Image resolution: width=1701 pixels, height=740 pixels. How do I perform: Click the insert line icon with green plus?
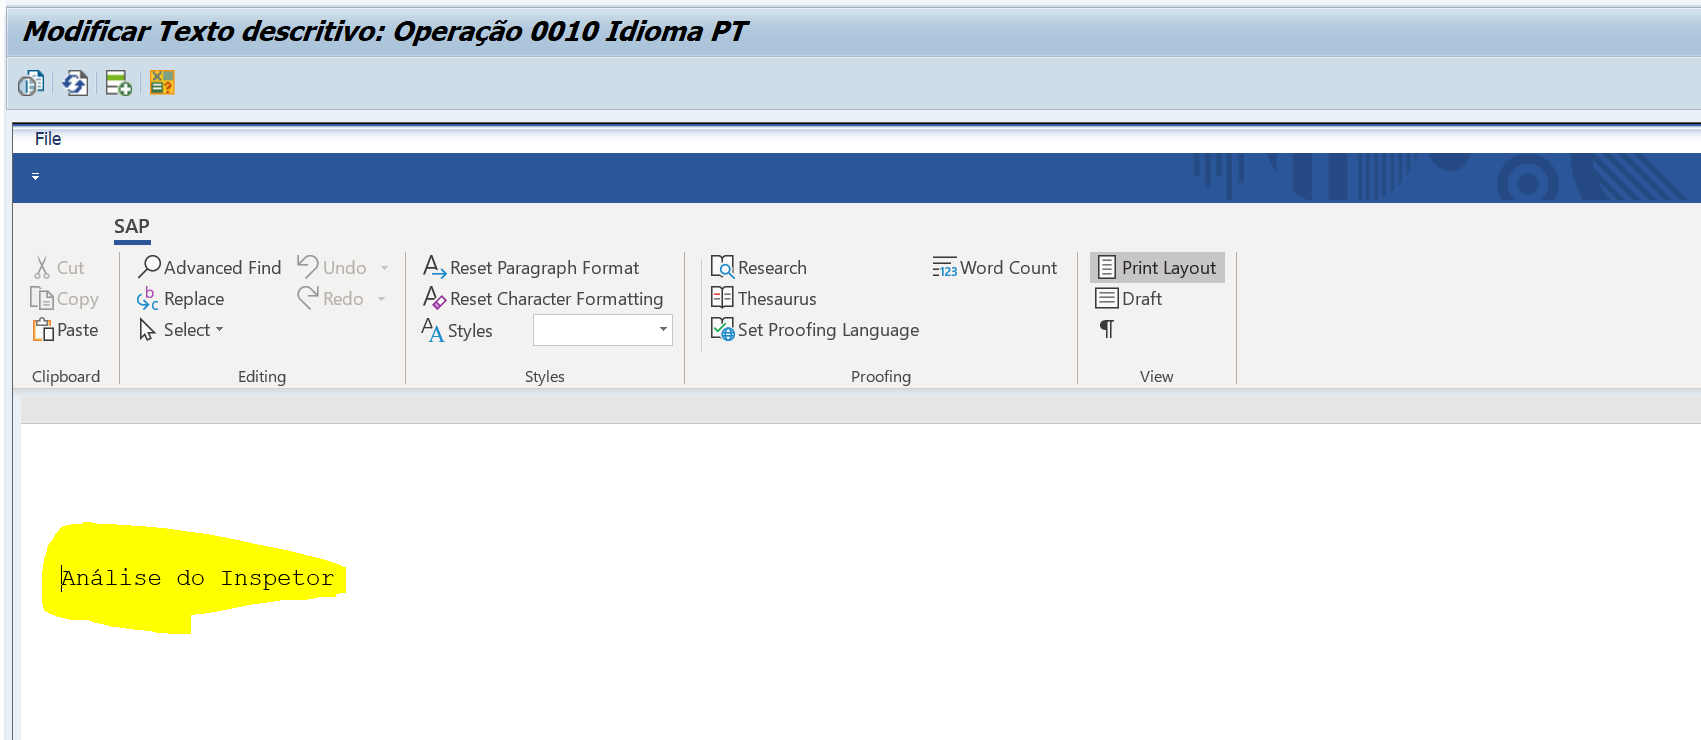tap(118, 83)
